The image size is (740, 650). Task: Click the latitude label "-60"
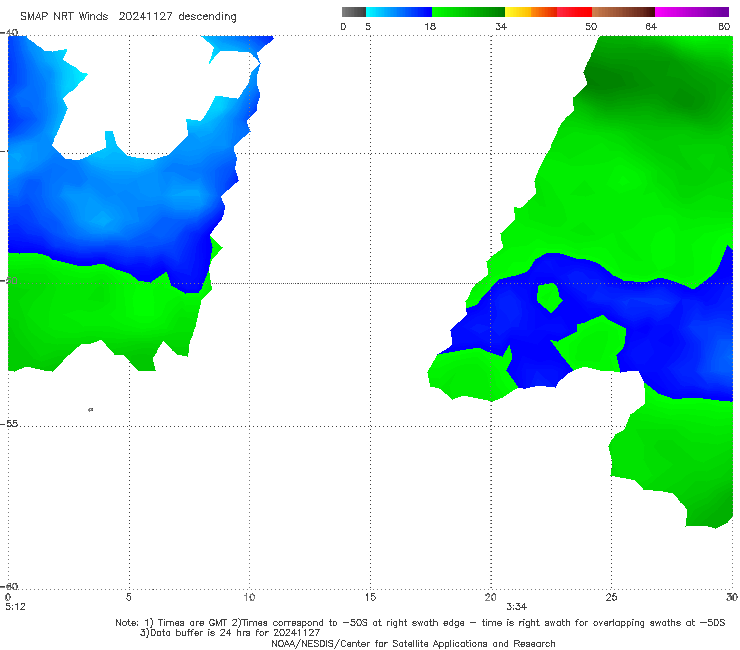click(9, 586)
